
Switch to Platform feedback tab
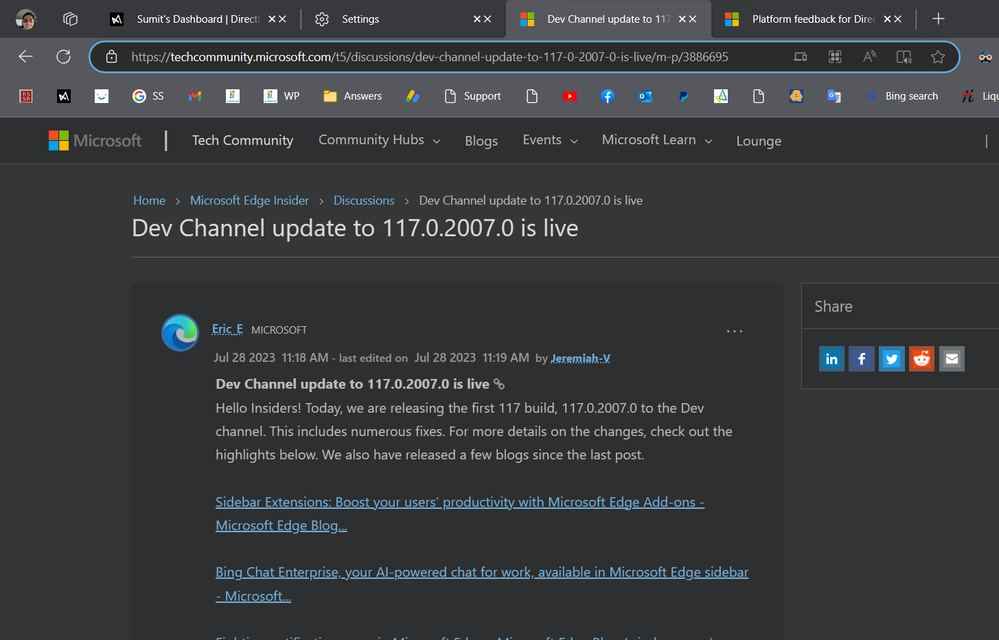pyautogui.click(x=812, y=19)
